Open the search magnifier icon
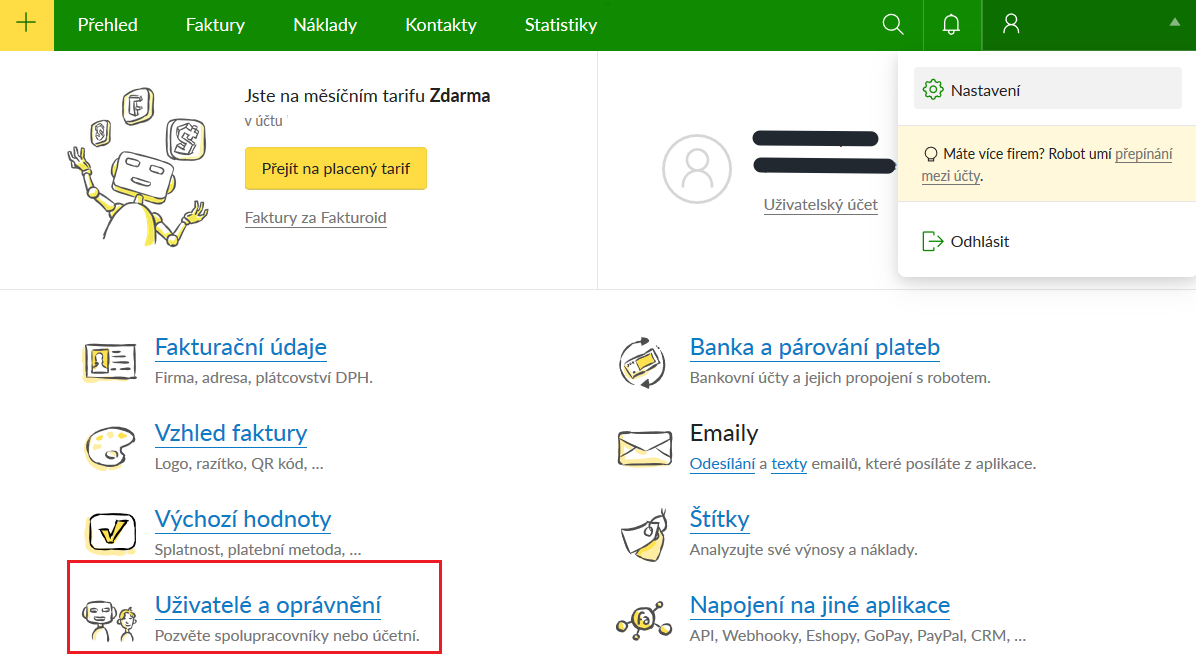The width and height of the screenshot is (1196, 656). (893, 25)
